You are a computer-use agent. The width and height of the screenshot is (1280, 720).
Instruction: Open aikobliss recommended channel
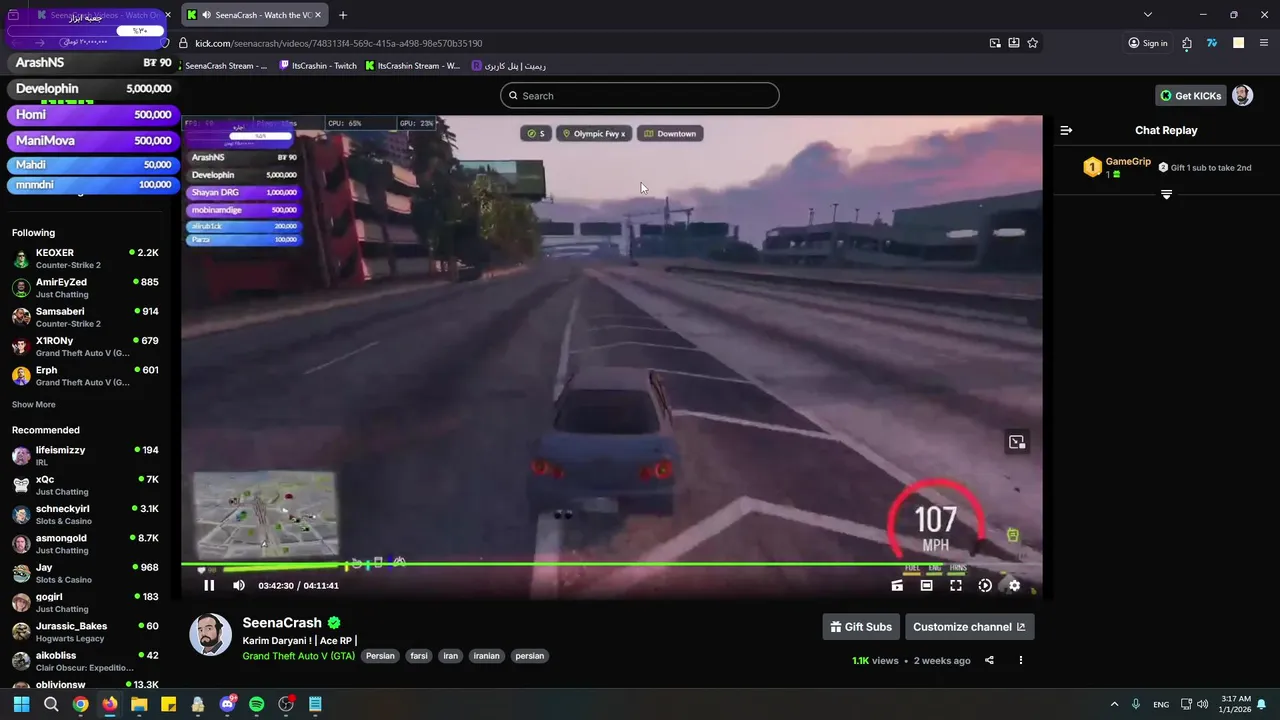(85, 661)
